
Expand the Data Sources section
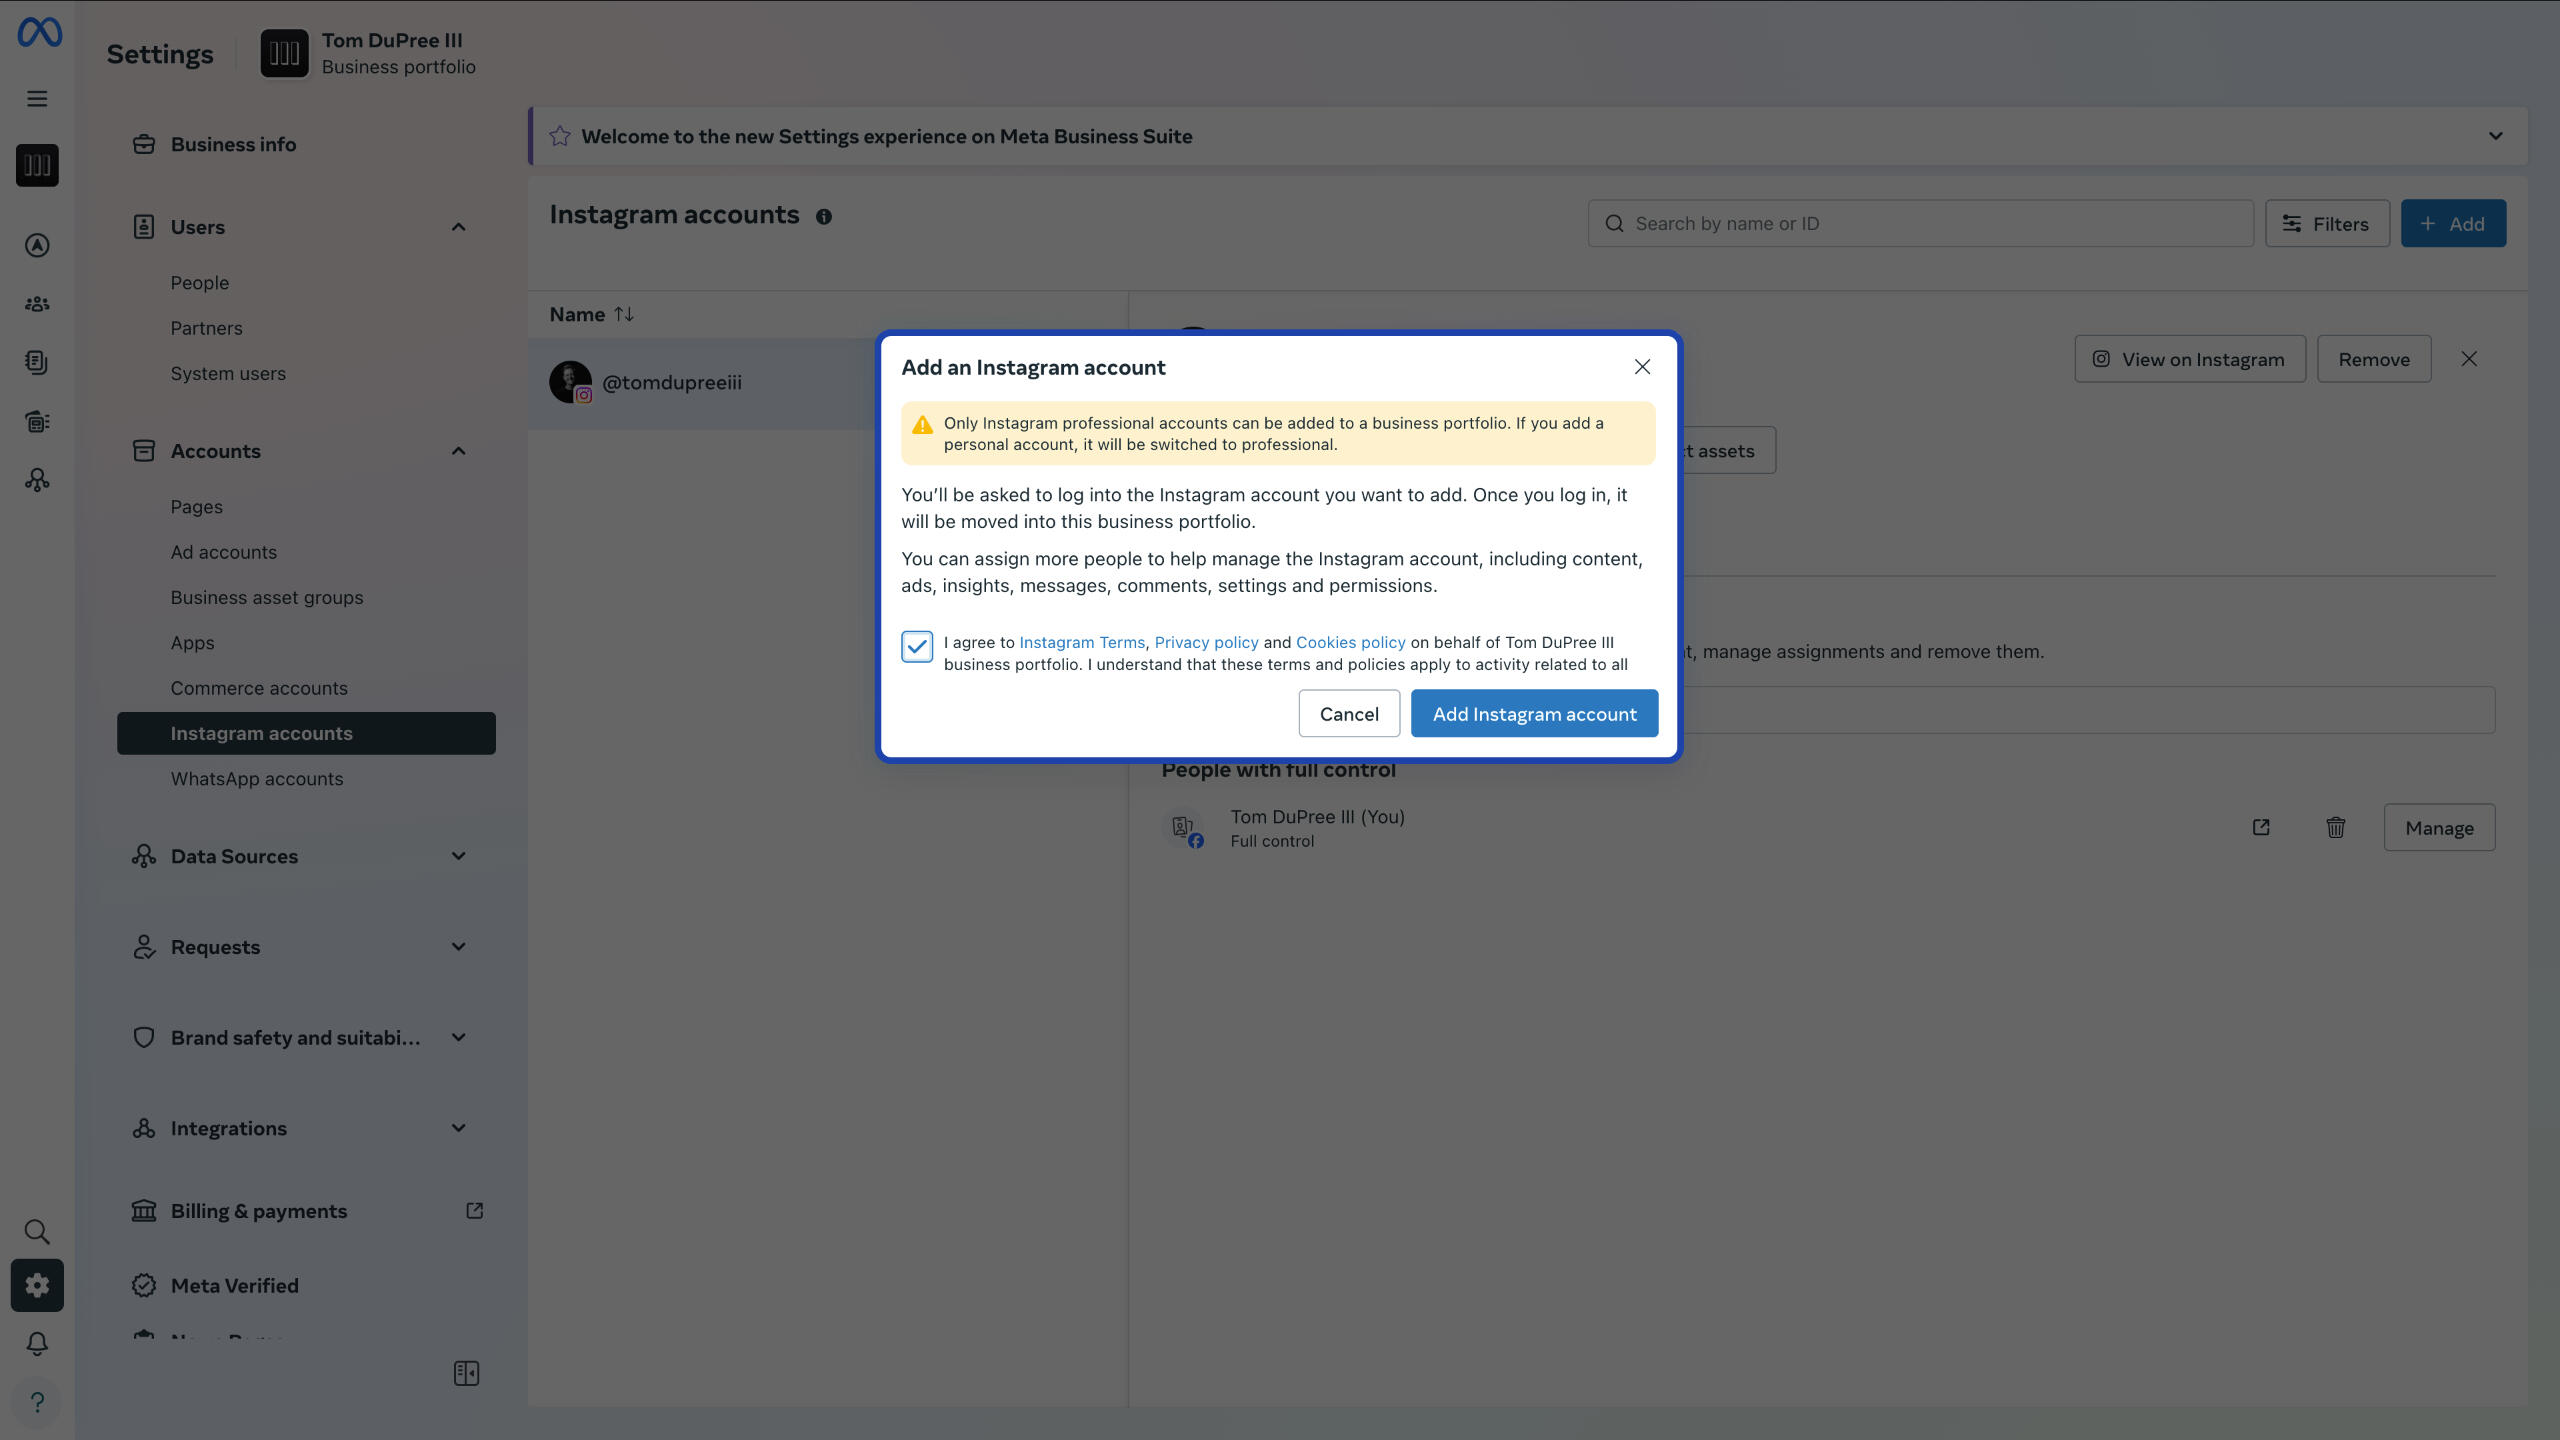458,856
